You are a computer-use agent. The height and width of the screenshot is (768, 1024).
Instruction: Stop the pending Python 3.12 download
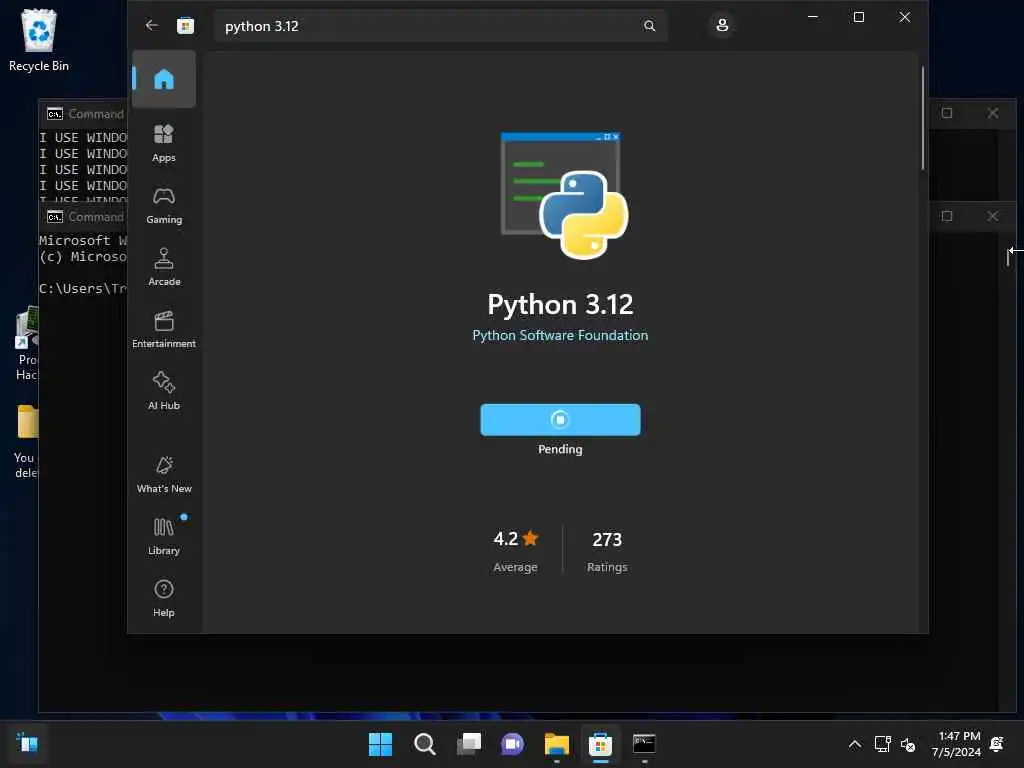pos(560,420)
